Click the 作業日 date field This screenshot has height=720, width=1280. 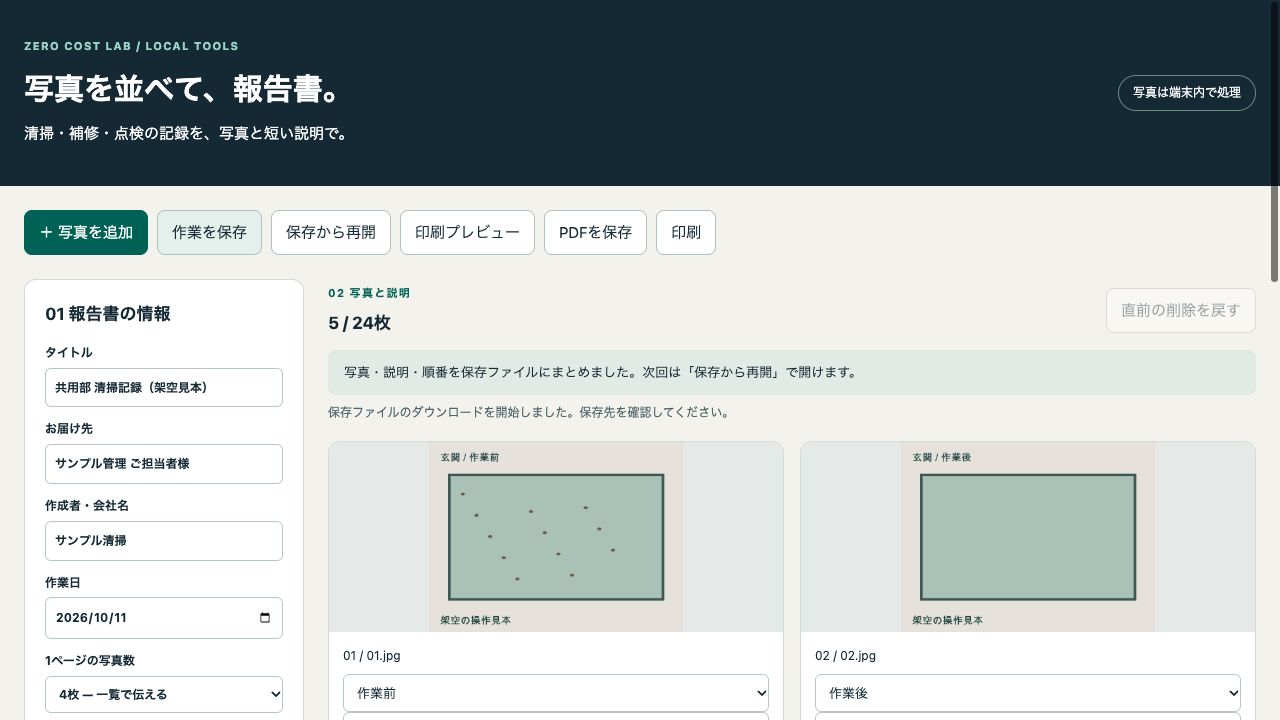tap(164, 618)
